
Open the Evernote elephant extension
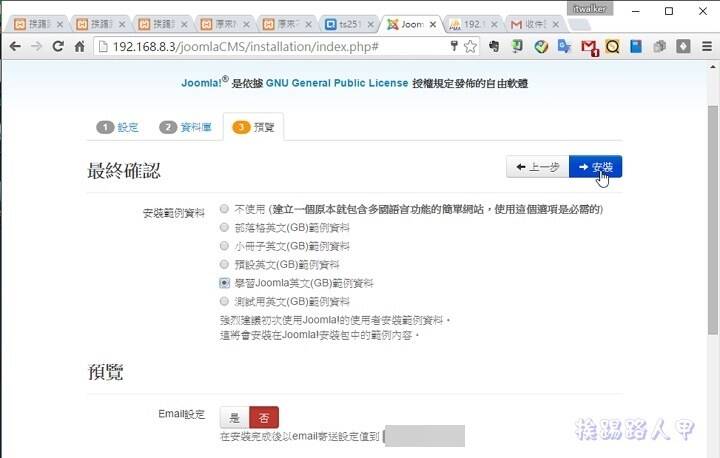point(494,46)
